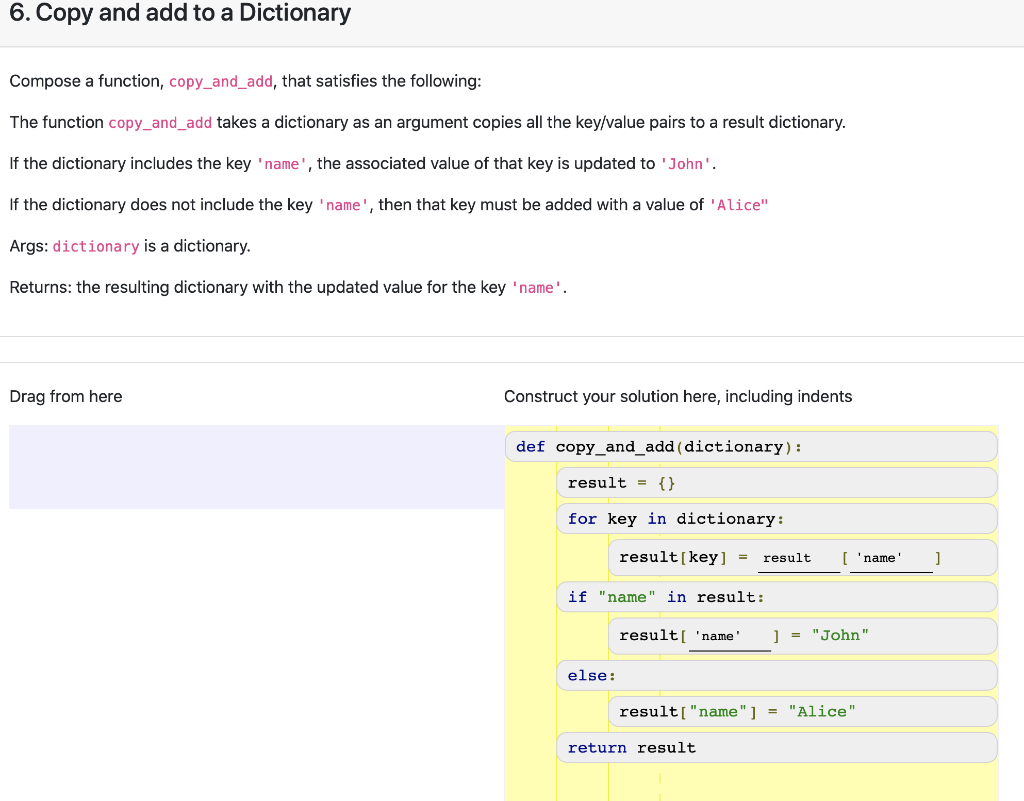
Task: Click the highlighted 'Alice' code text
Action: pos(738,205)
